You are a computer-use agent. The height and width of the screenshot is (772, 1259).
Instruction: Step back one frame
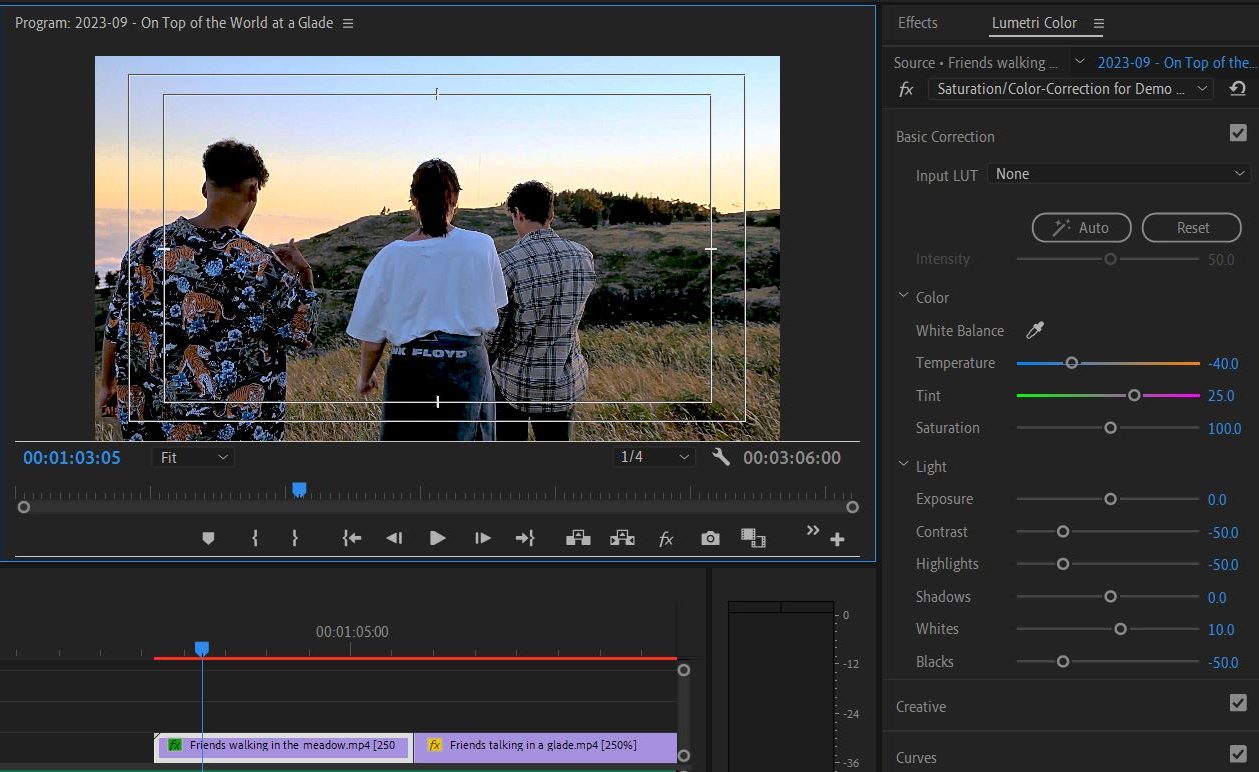tap(394, 538)
